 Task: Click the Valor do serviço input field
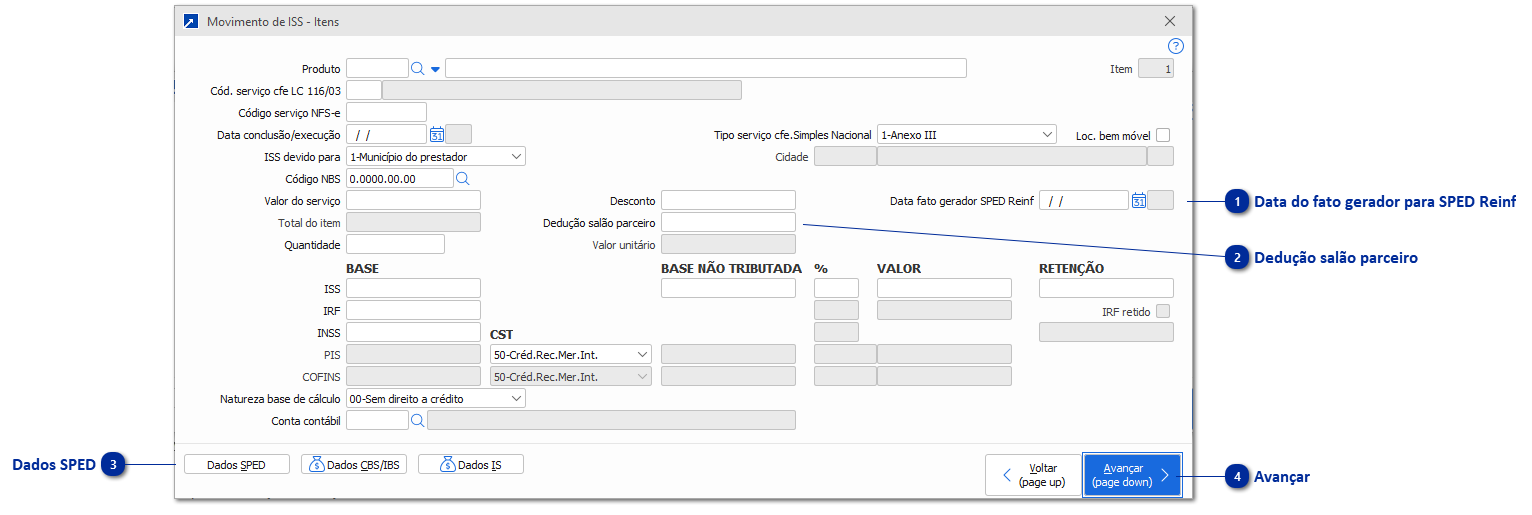[413, 201]
